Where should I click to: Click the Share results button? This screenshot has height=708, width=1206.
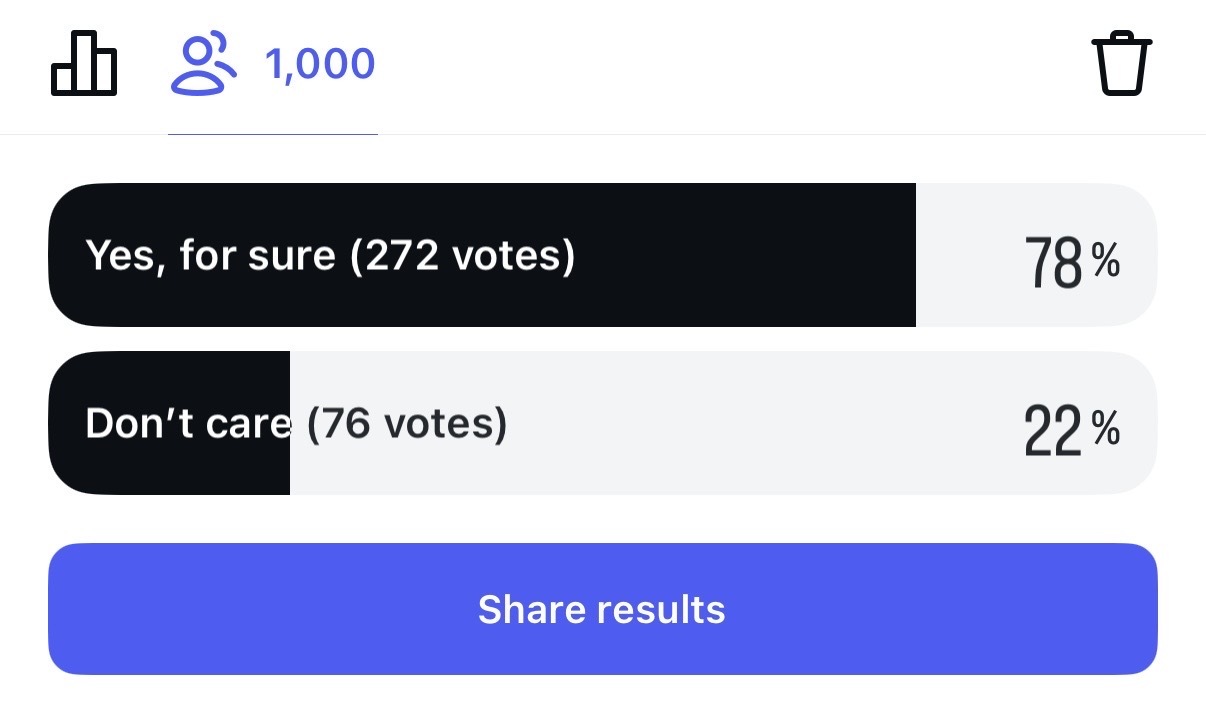(603, 609)
